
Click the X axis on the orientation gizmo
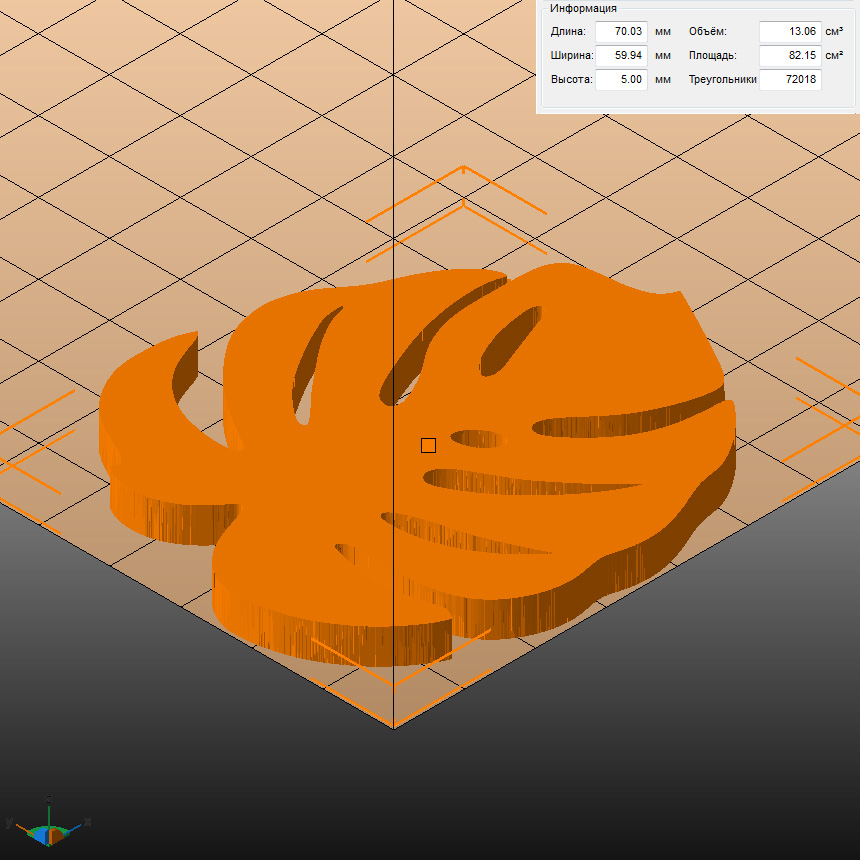86,822
